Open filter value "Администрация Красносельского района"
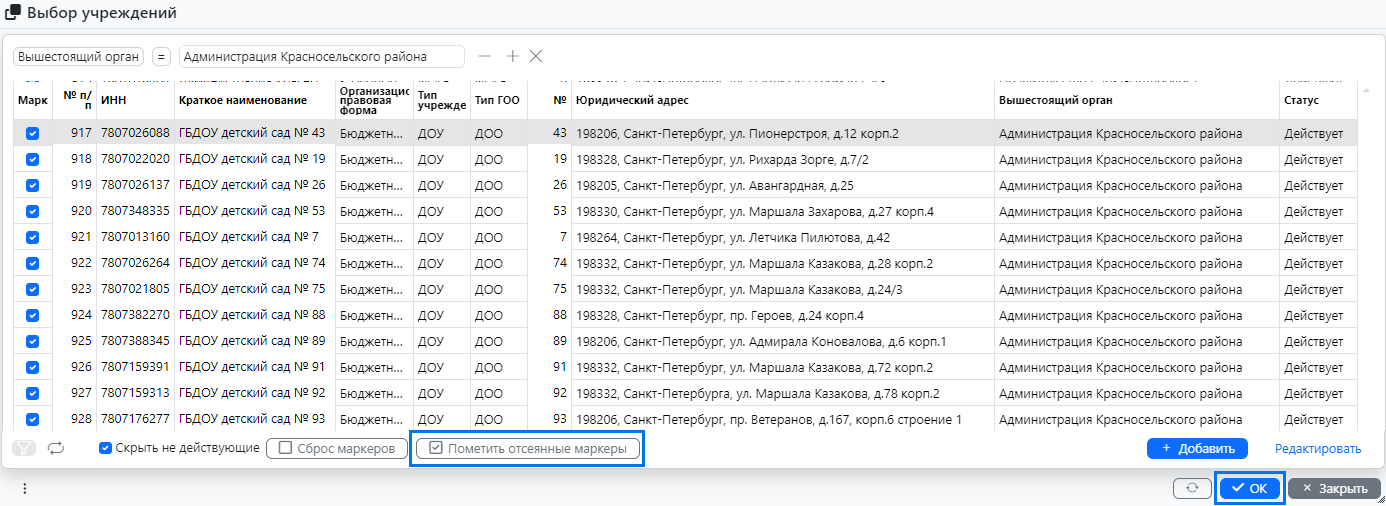 coord(321,57)
